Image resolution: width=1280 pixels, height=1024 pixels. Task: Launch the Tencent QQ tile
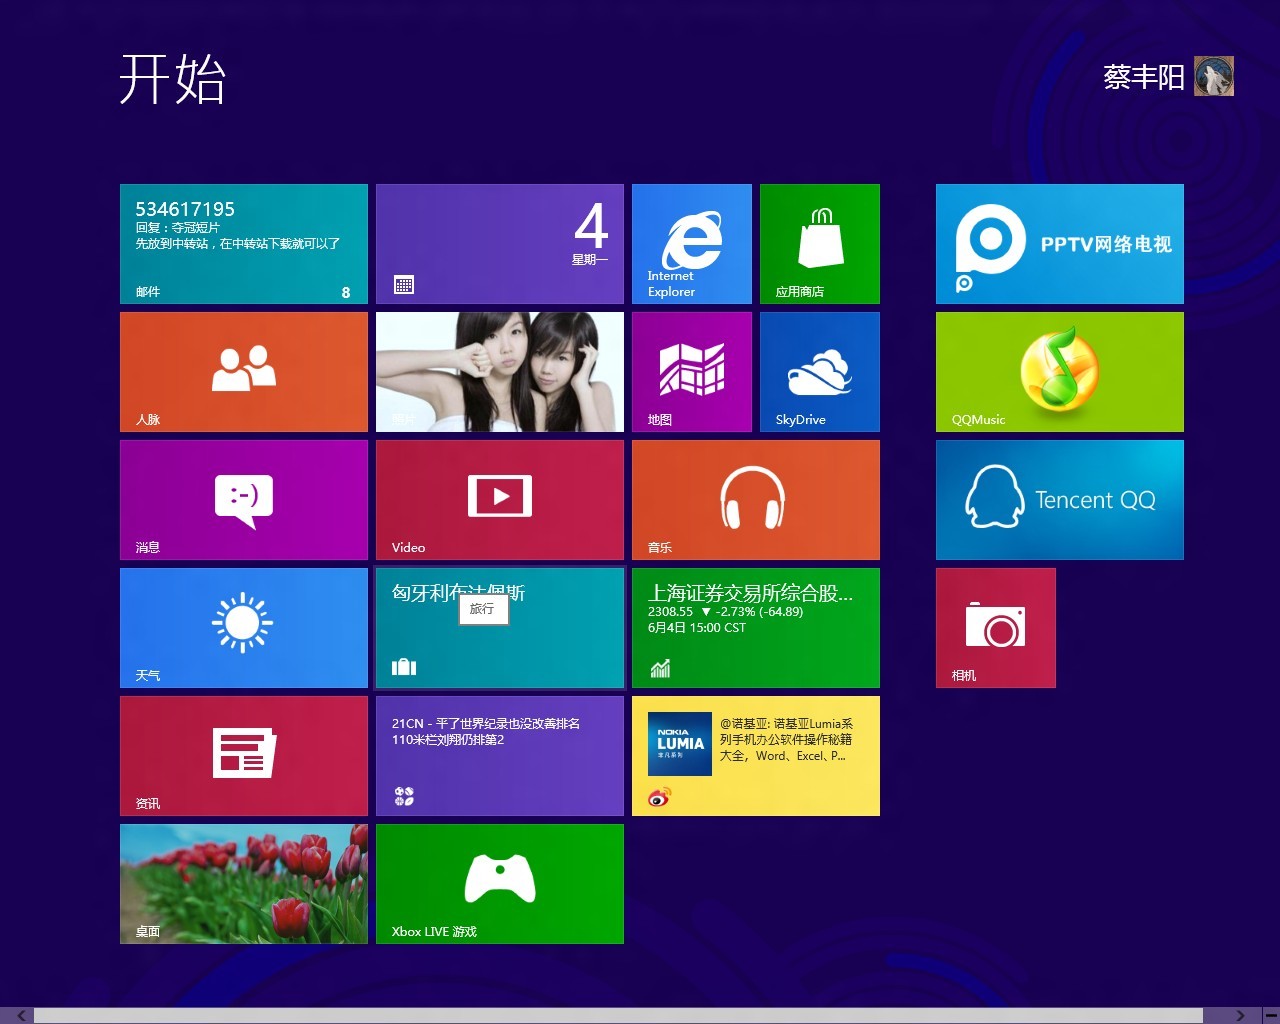[1060, 500]
